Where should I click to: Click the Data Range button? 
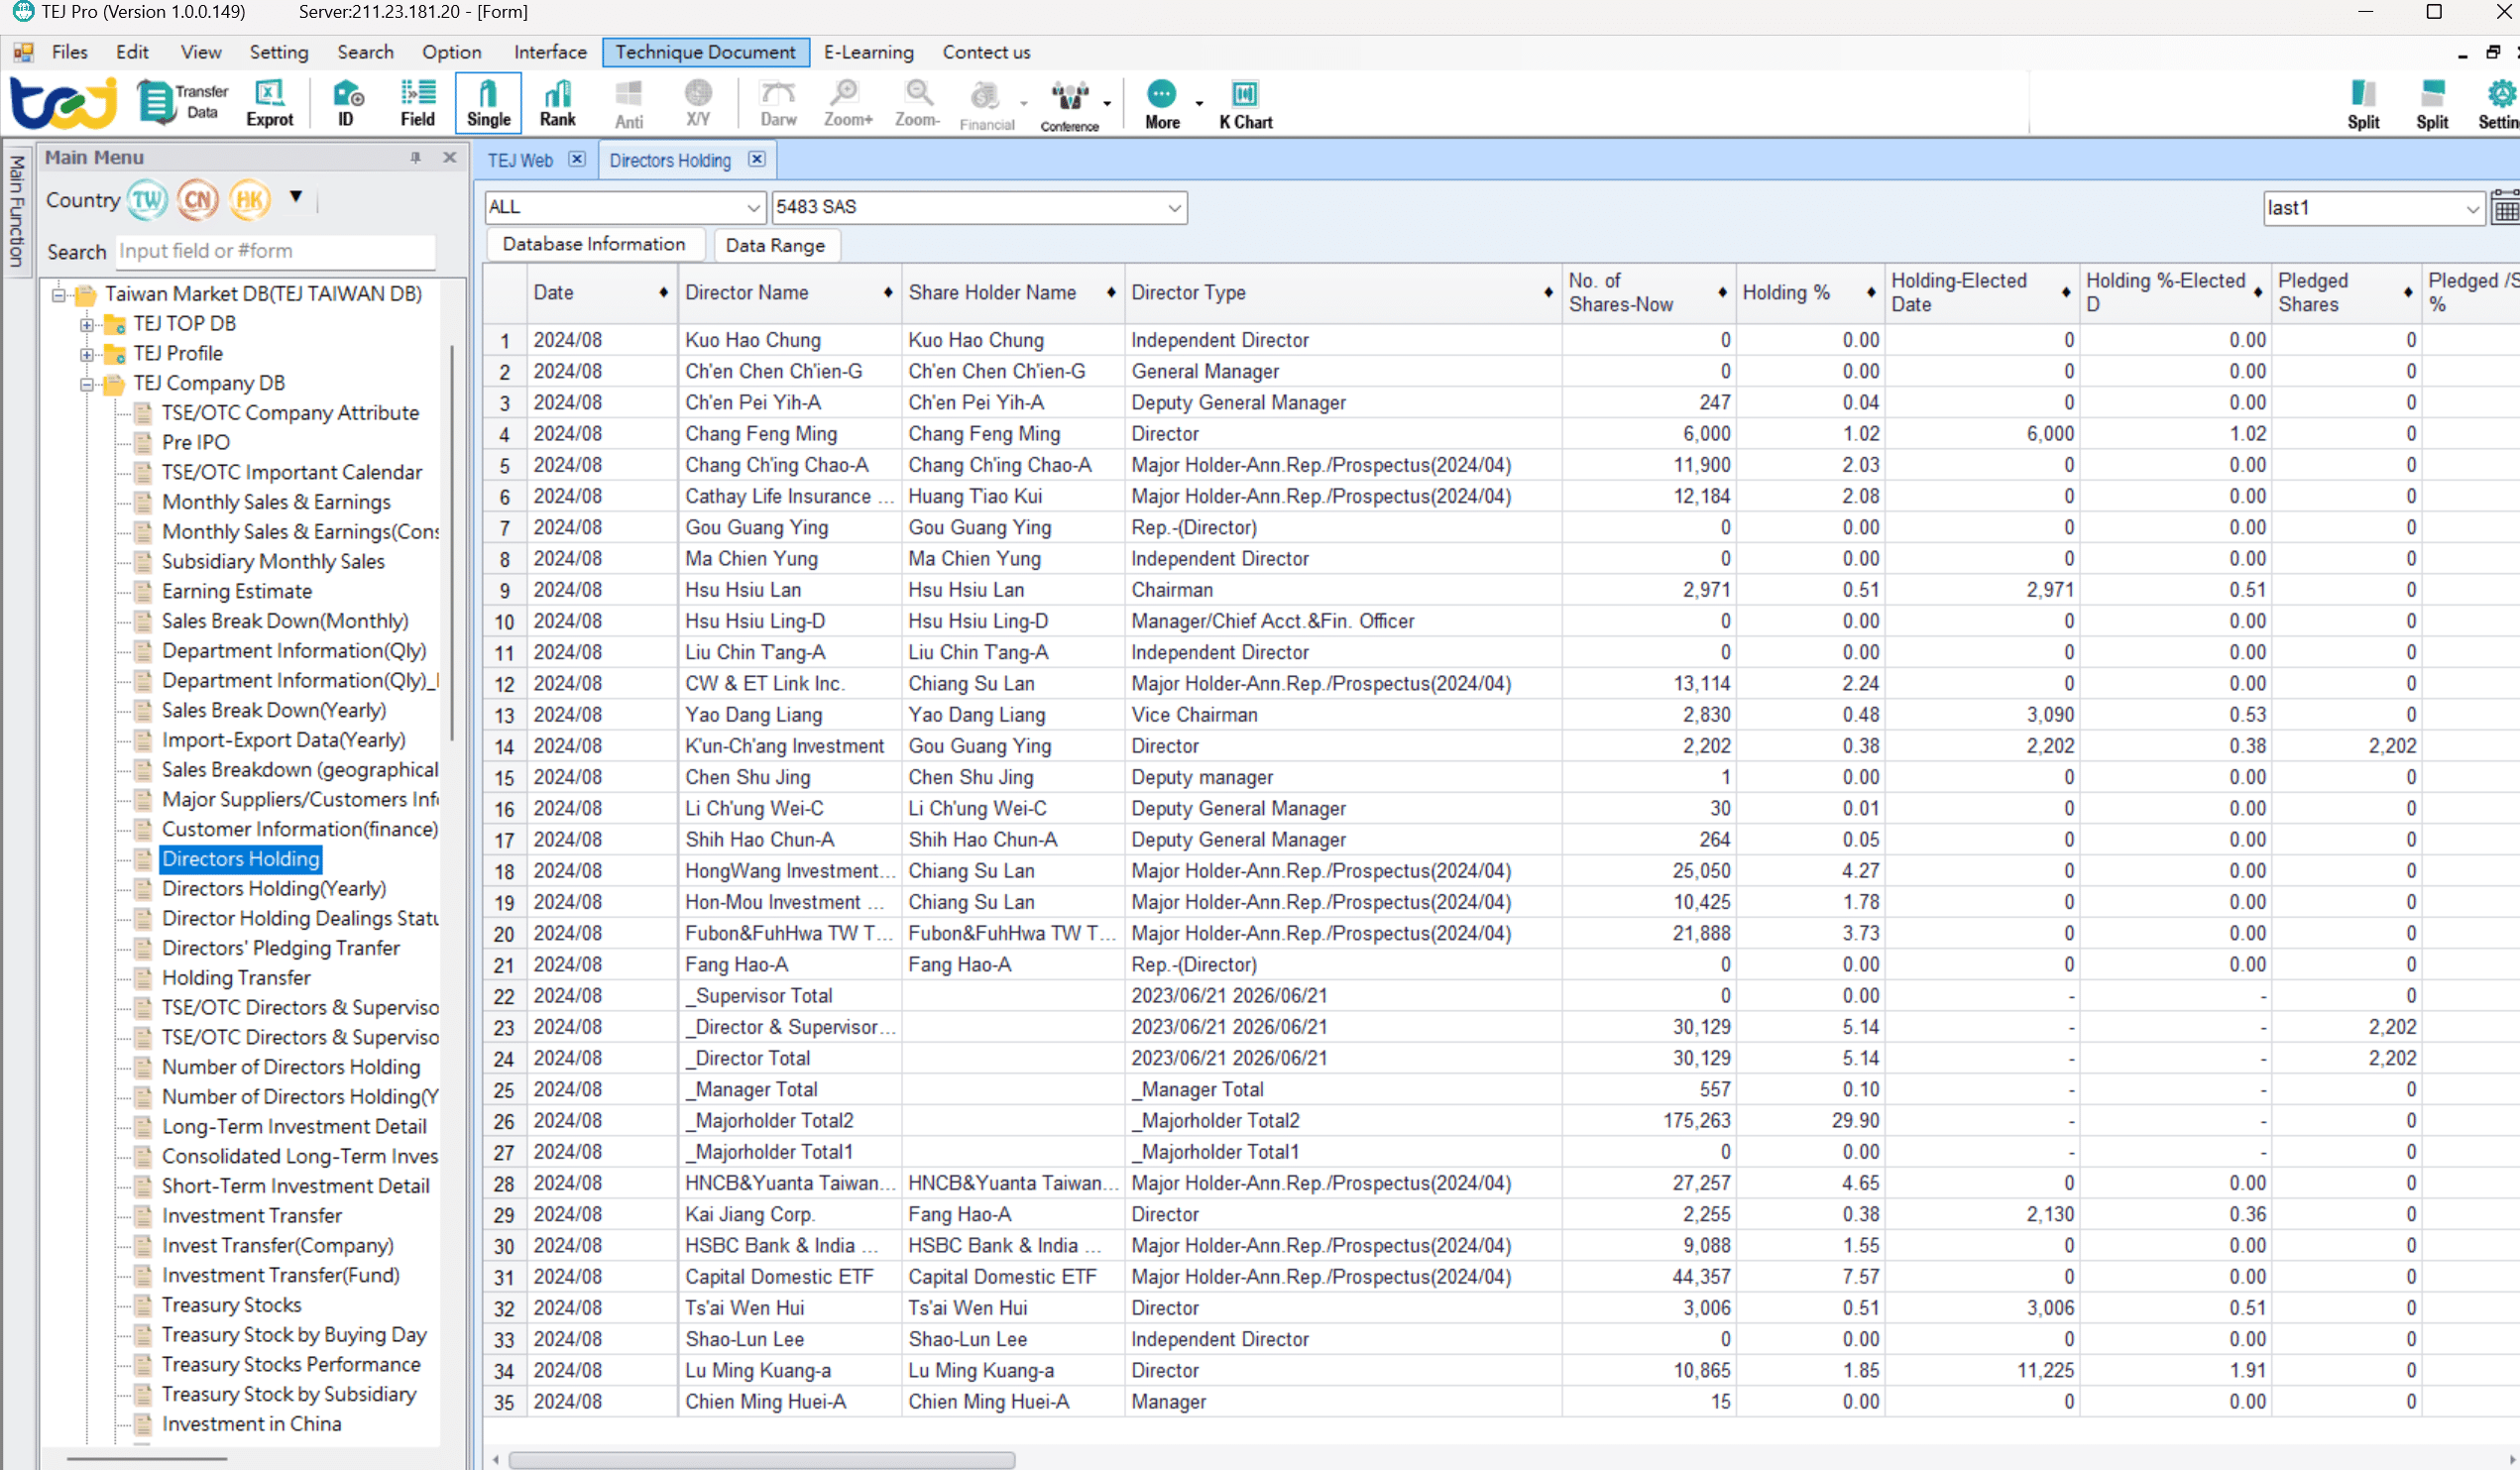(x=776, y=245)
